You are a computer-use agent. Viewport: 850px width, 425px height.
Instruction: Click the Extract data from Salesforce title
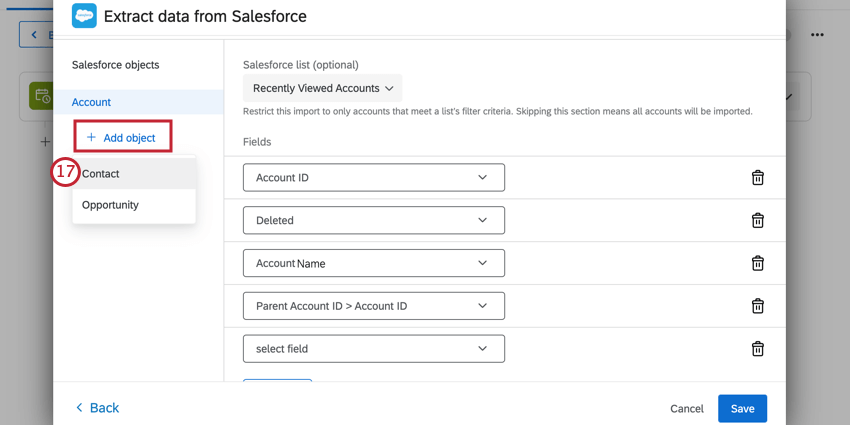205,16
